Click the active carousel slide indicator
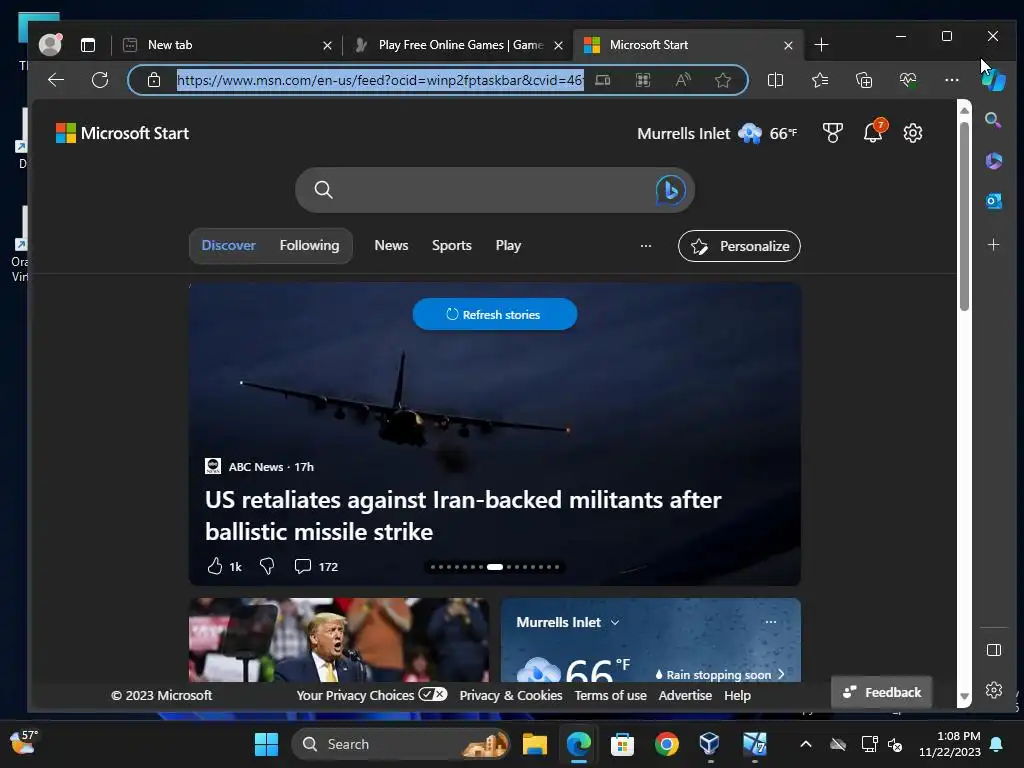This screenshot has height=768, width=1024. coord(495,567)
